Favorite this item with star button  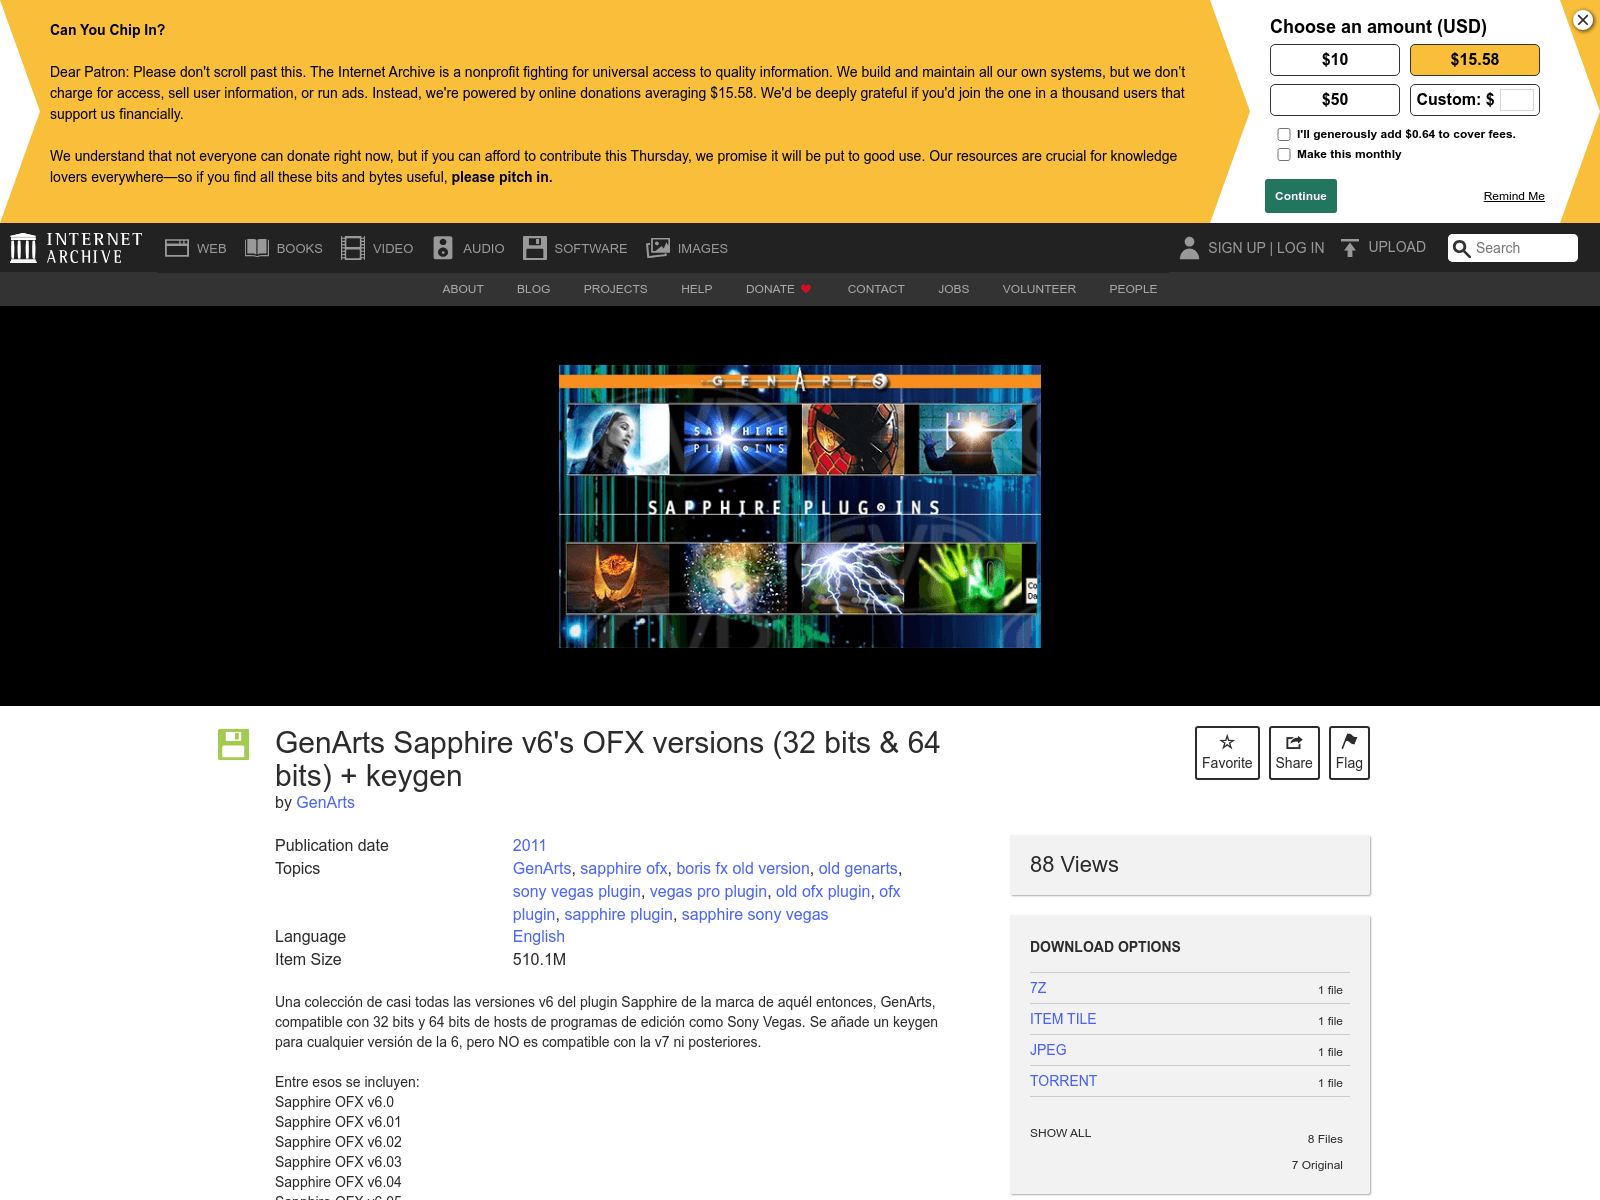tap(1227, 753)
